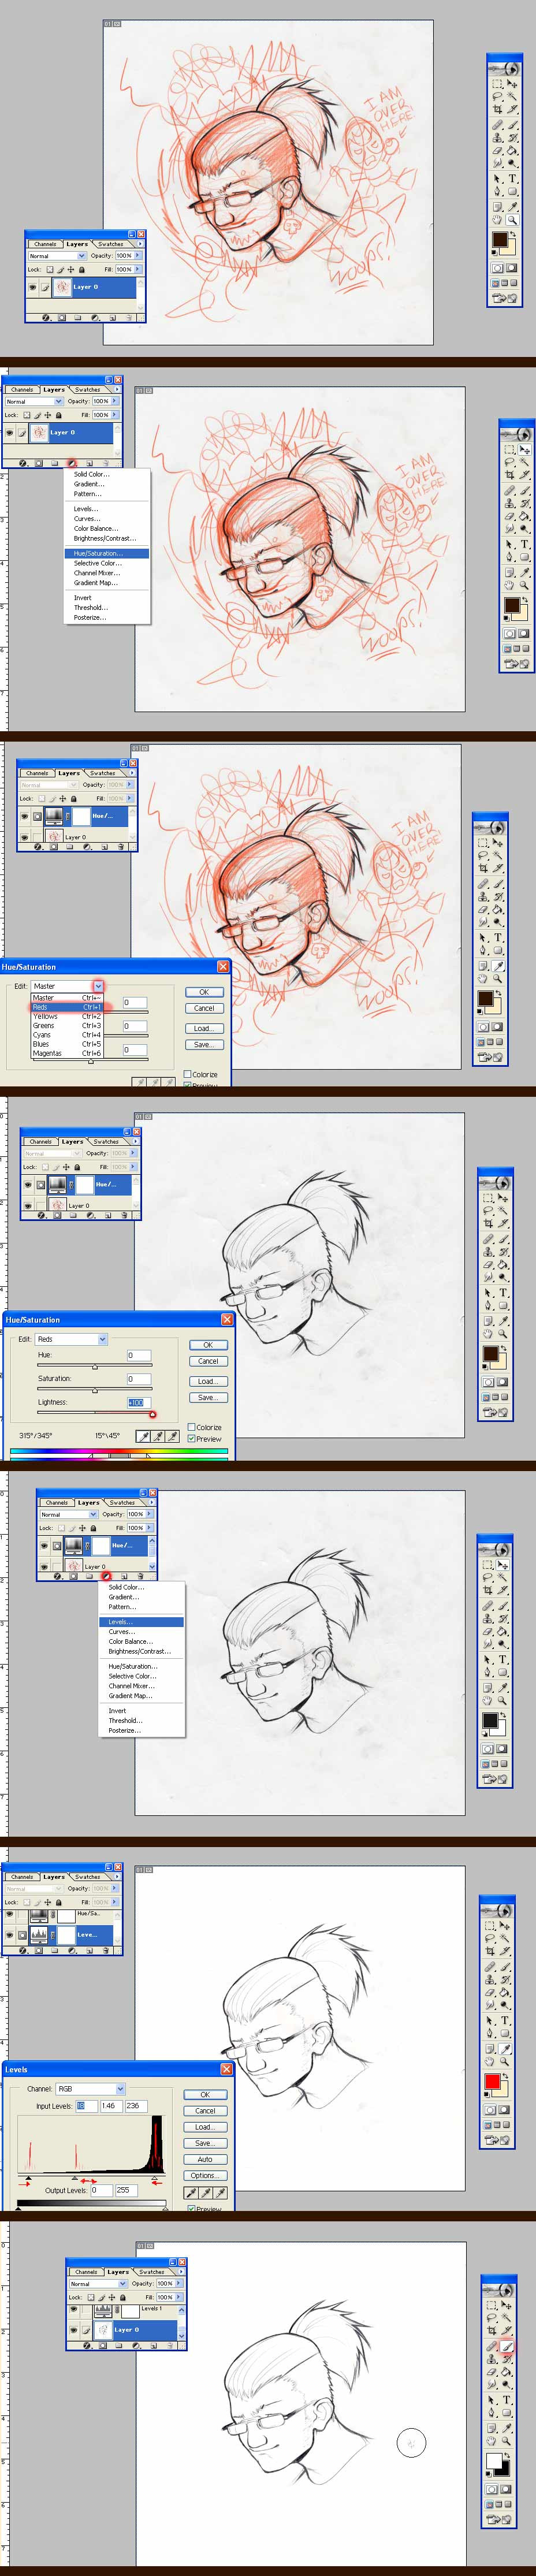Screen dimensions: 536x2576
Task: Click the red foreground color swatch in toolbox
Action: pyautogui.click(x=492, y=2083)
